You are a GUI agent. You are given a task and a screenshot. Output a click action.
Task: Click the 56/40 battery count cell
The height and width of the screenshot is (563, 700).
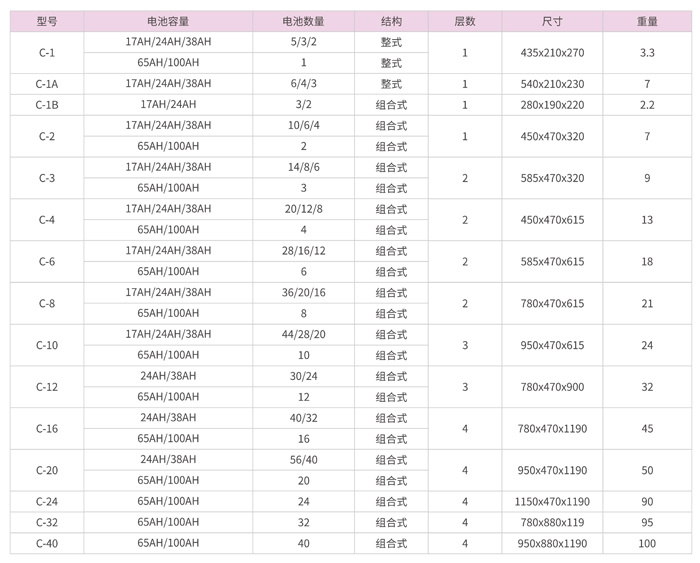(303, 459)
